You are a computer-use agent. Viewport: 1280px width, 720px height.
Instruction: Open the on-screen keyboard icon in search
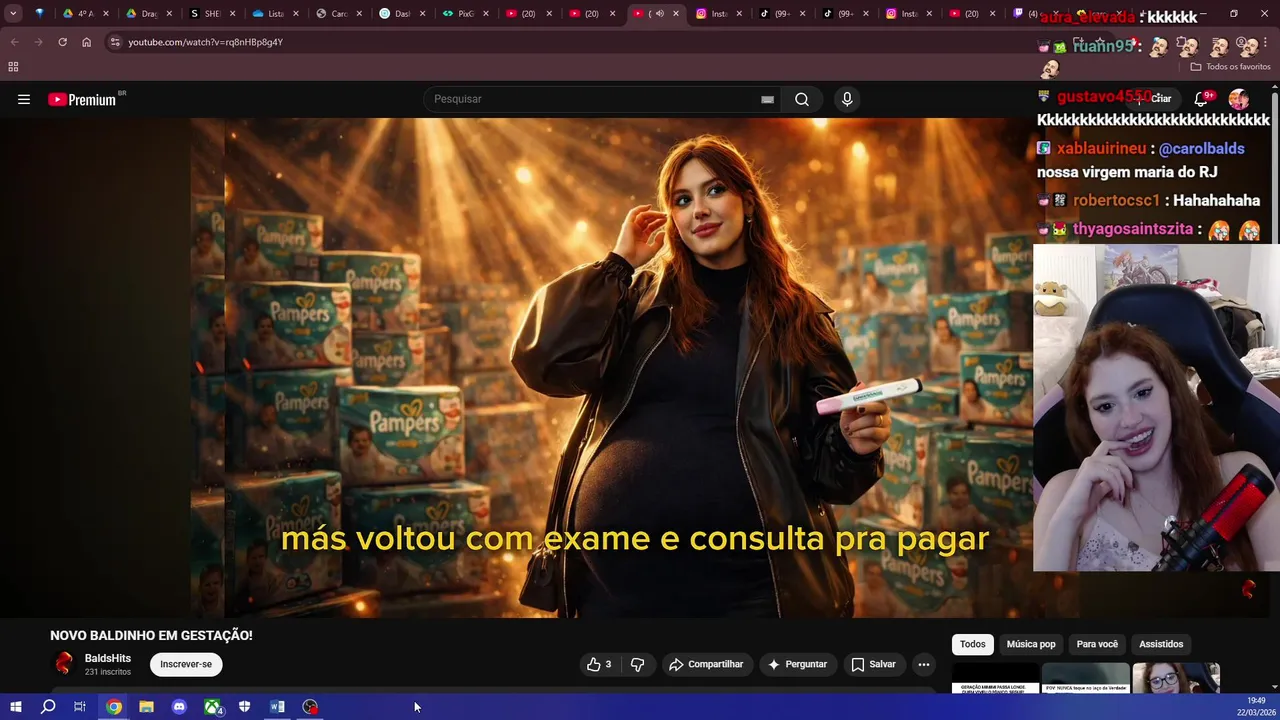(x=767, y=99)
